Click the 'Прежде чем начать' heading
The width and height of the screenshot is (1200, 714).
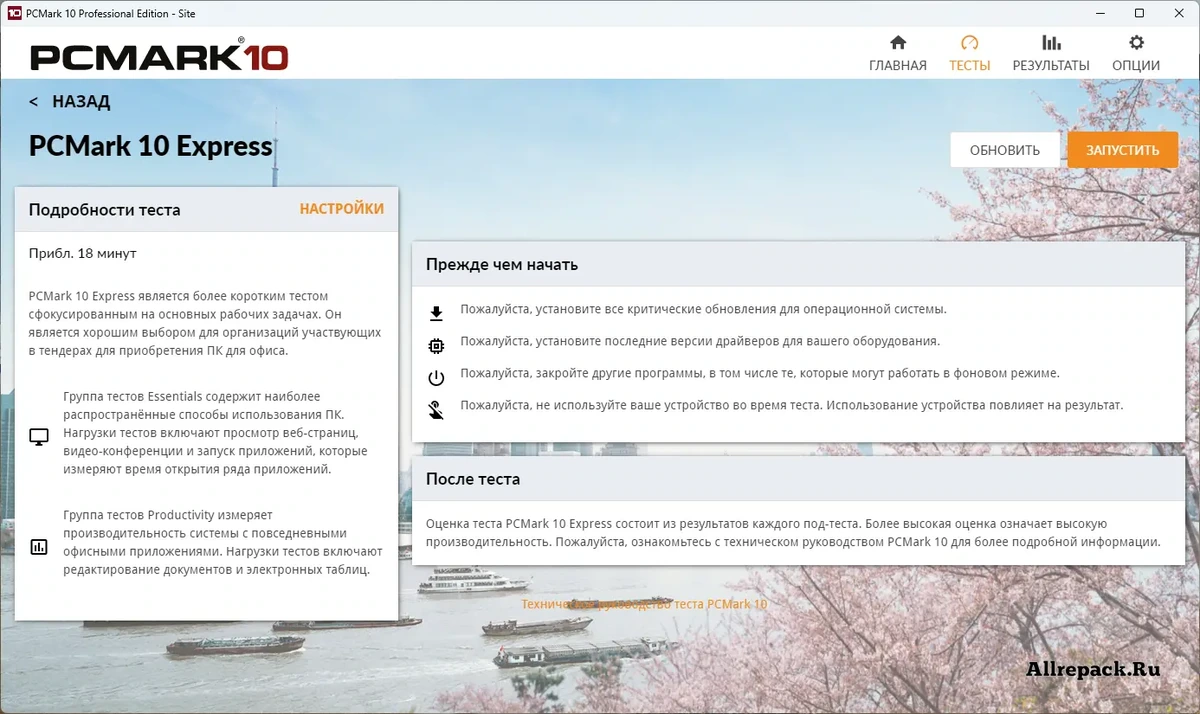[x=502, y=265]
